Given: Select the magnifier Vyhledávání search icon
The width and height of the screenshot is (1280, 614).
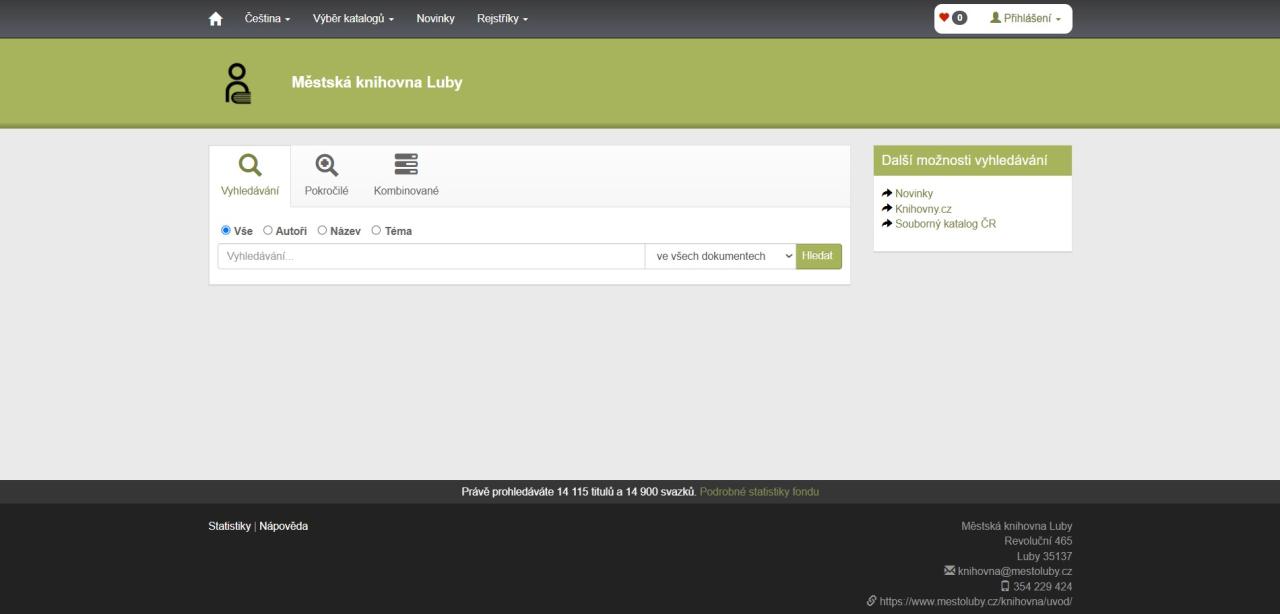Looking at the screenshot, I should 250,165.
